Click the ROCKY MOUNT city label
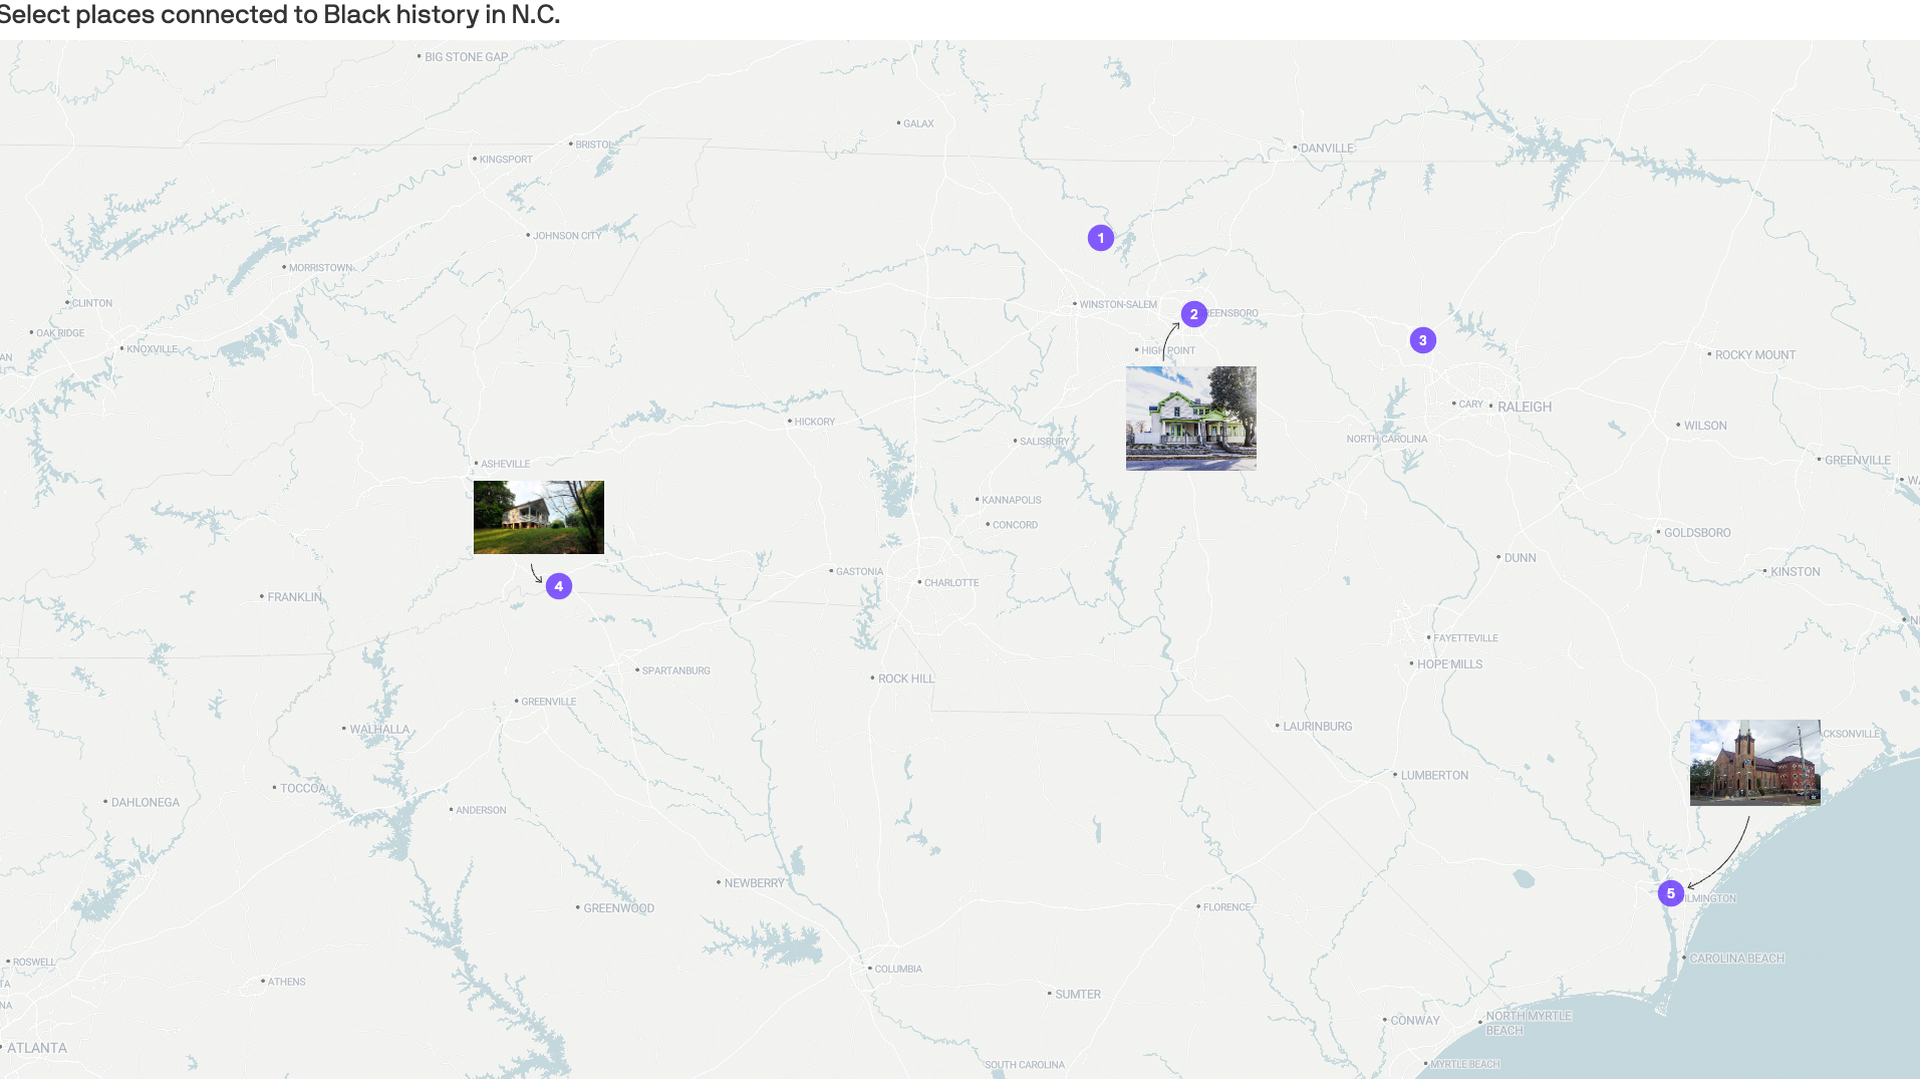The height and width of the screenshot is (1080, 1920). point(1755,355)
